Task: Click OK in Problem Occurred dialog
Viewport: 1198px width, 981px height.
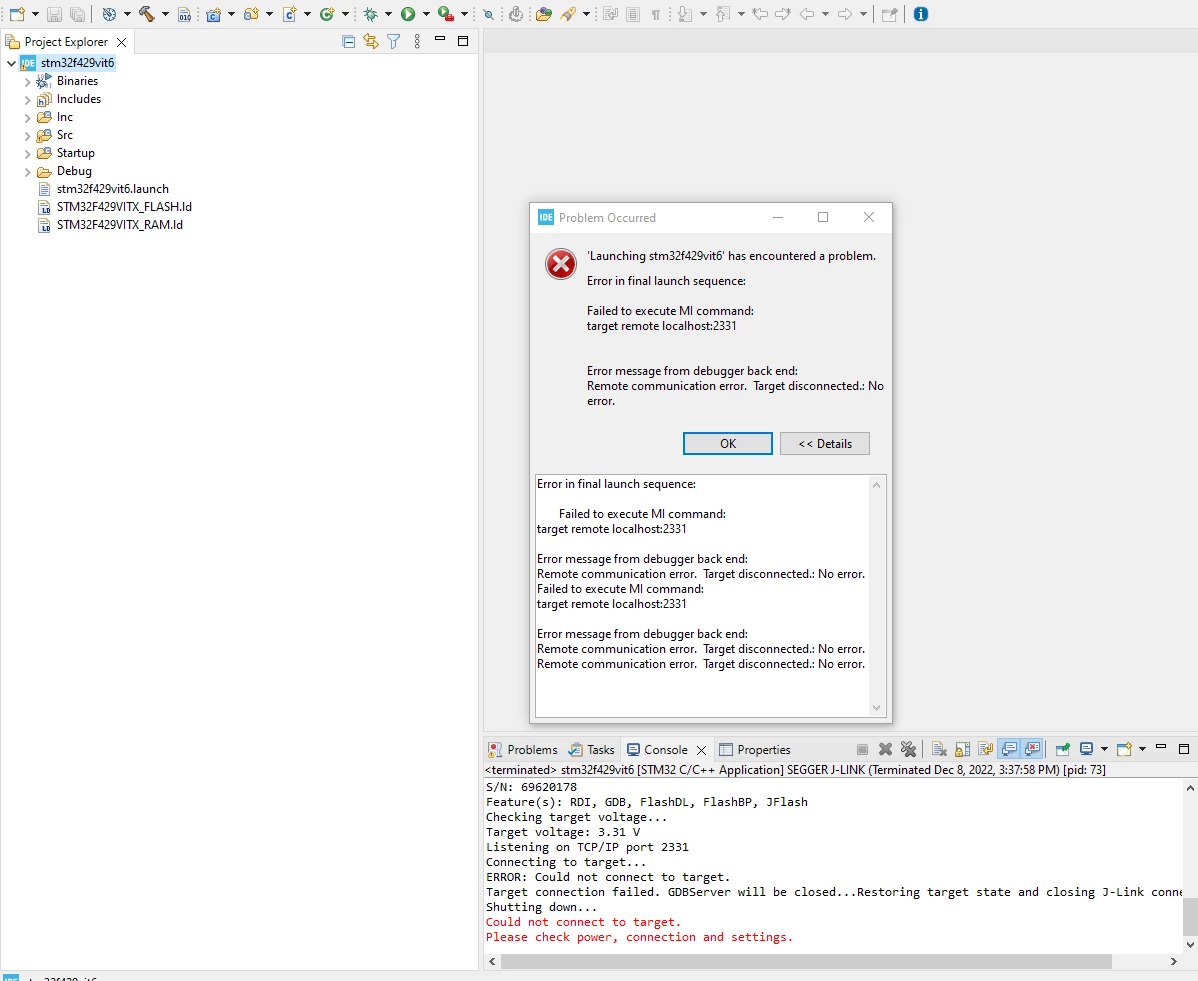Action: (727, 443)
